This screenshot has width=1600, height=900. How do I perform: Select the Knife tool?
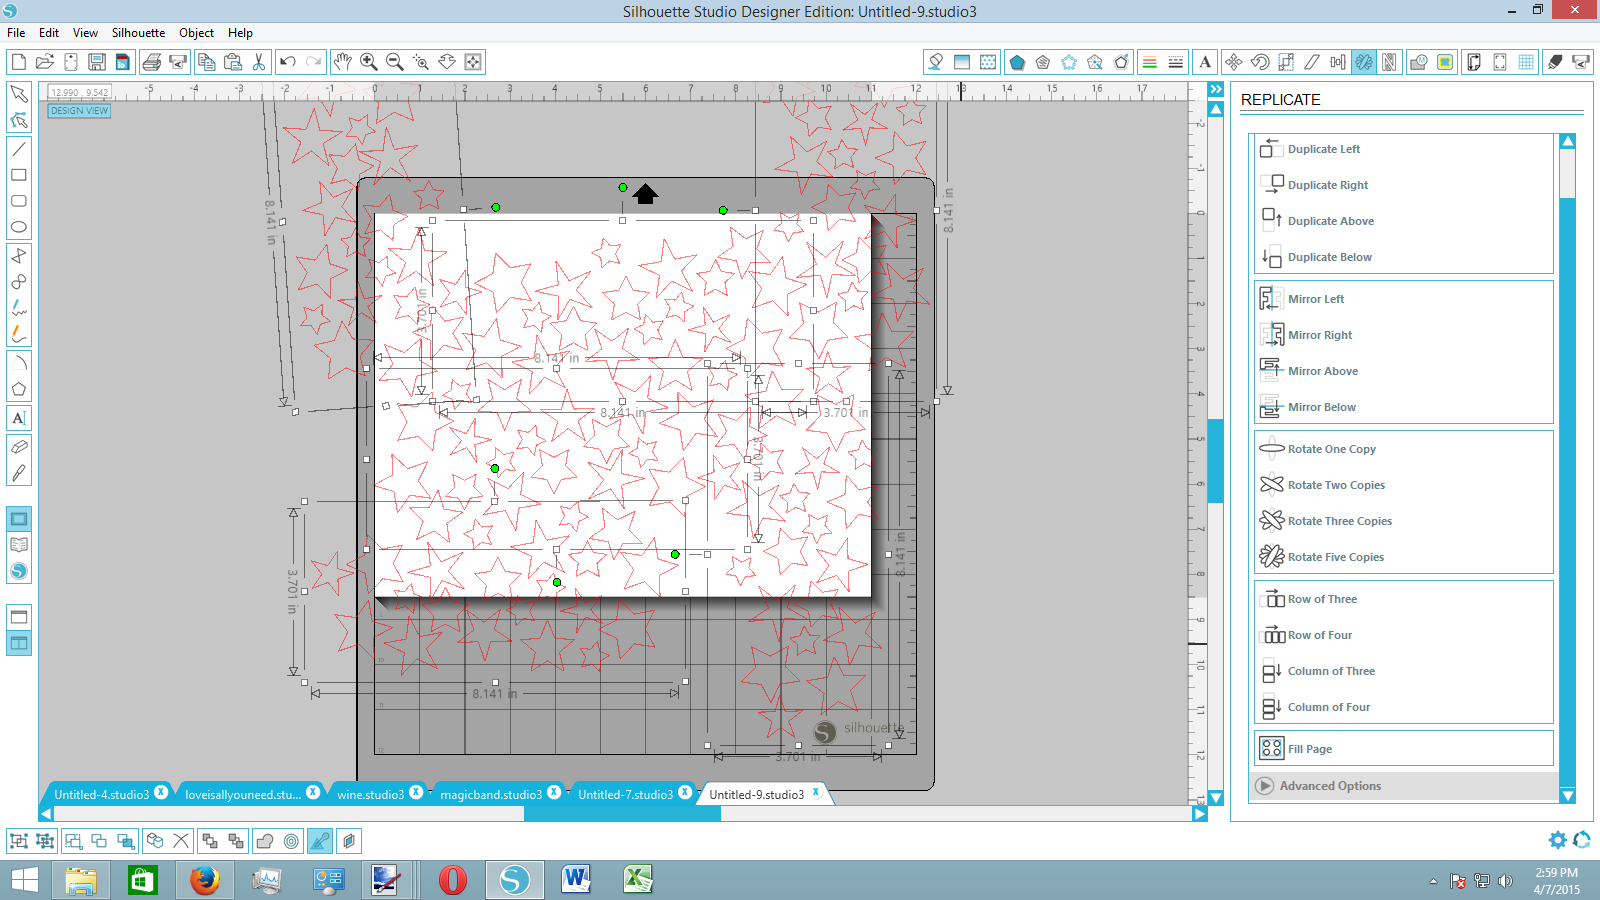(18, 473)
